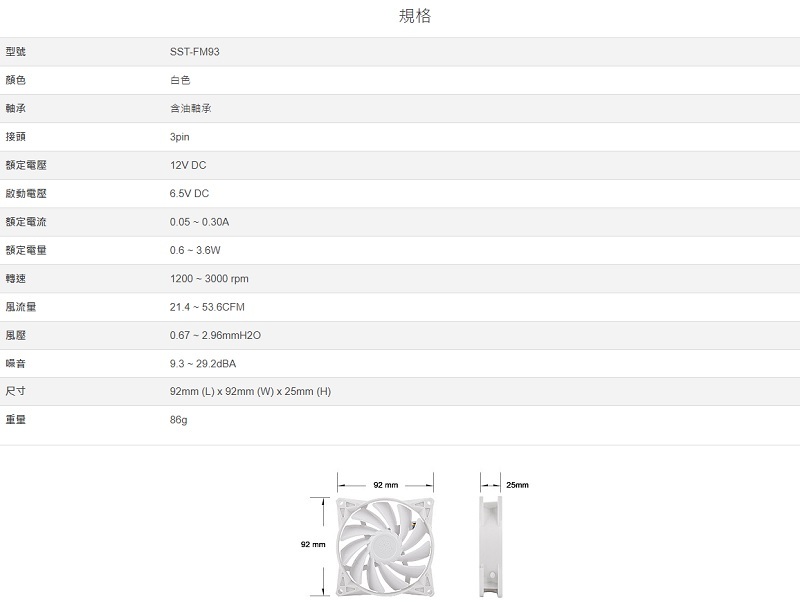Image resolution: width=800 pixels, height=608 pixels.
Task: Select the 0.67 ~ 2.96mmH2O pressure value
Action: point(215,335)
